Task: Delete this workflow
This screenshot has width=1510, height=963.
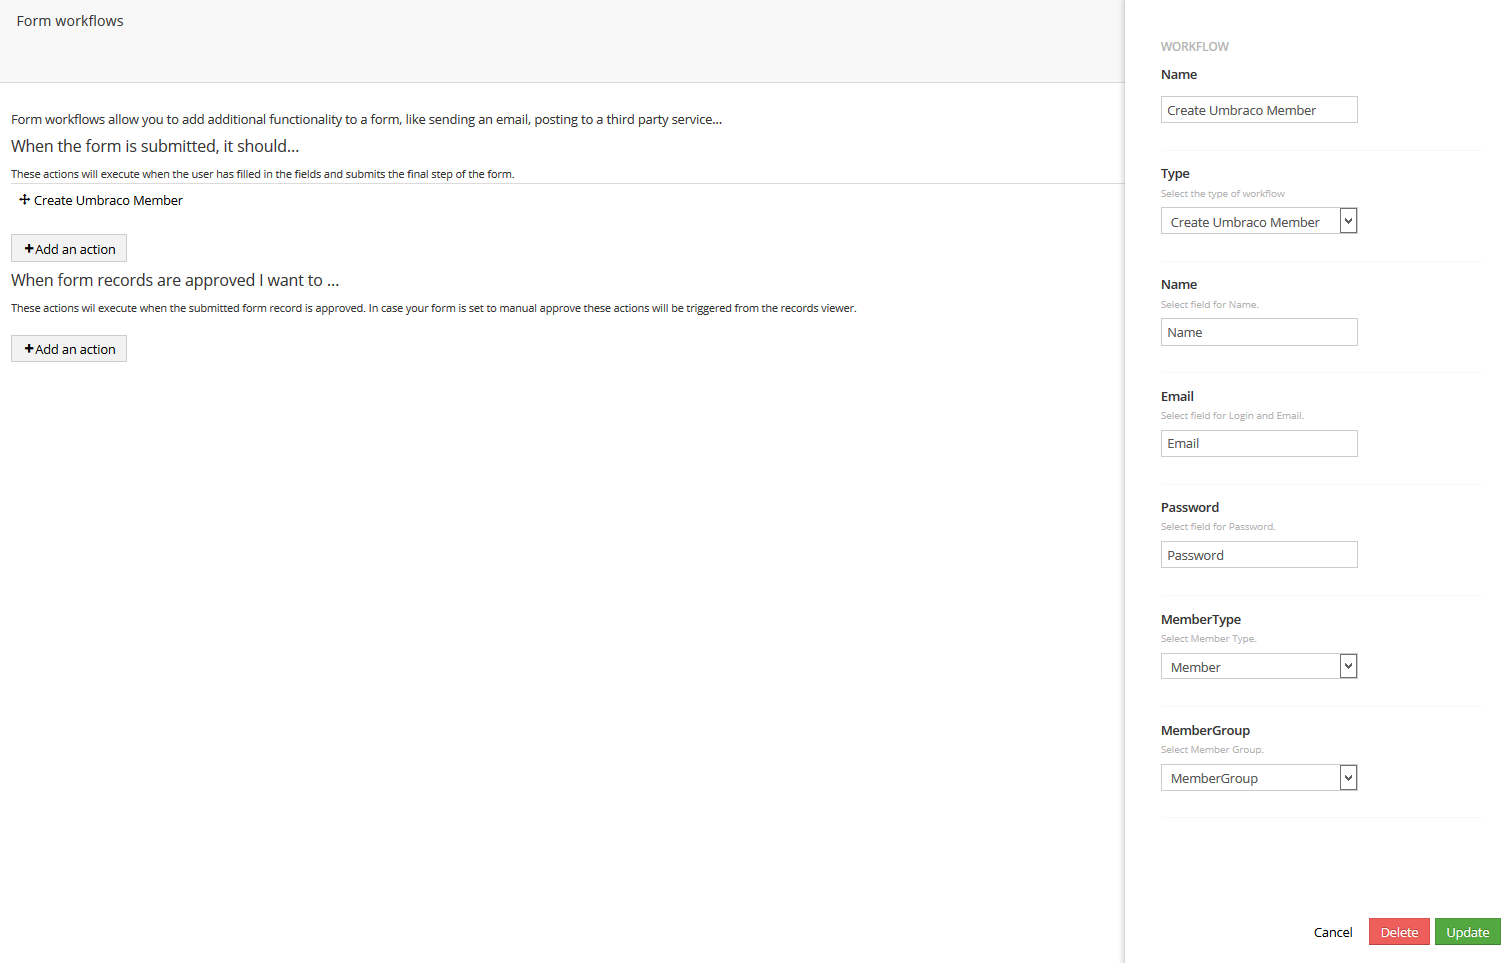Action: click(x=1399, y=932)
